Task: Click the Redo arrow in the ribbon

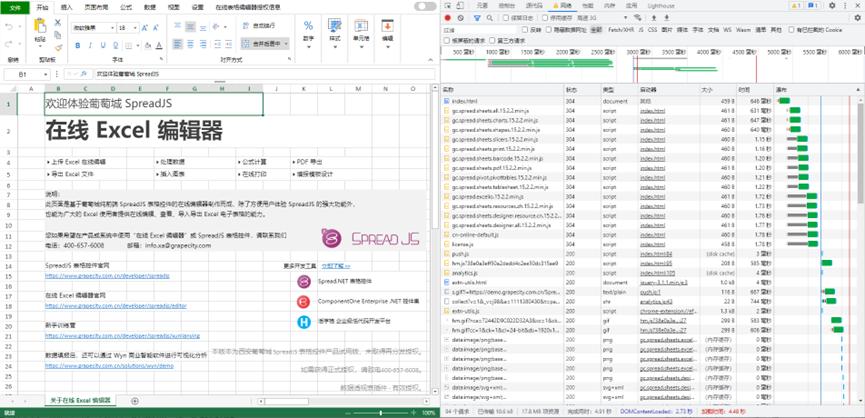Action: (x=9, y=44)
